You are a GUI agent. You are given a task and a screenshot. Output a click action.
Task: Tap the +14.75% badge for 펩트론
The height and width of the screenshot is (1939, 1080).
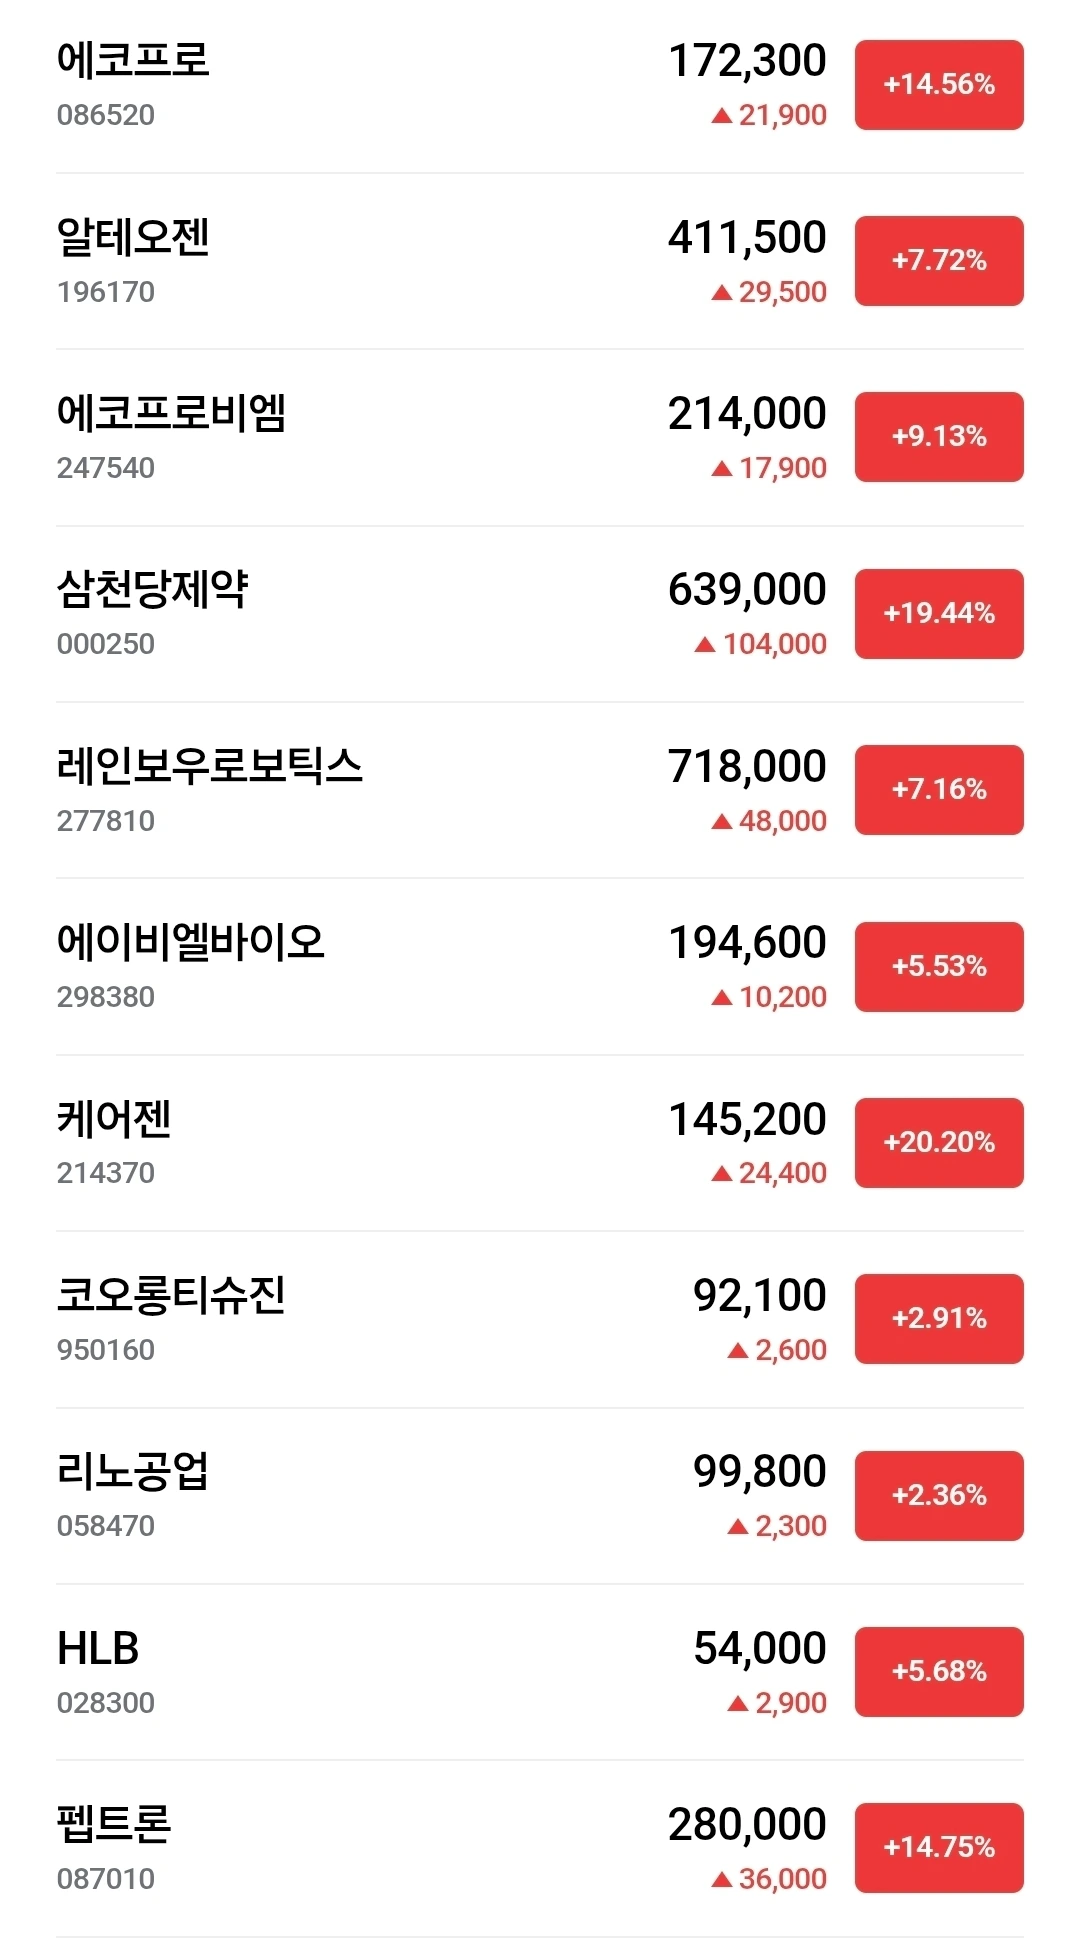tap(938, 1848)
